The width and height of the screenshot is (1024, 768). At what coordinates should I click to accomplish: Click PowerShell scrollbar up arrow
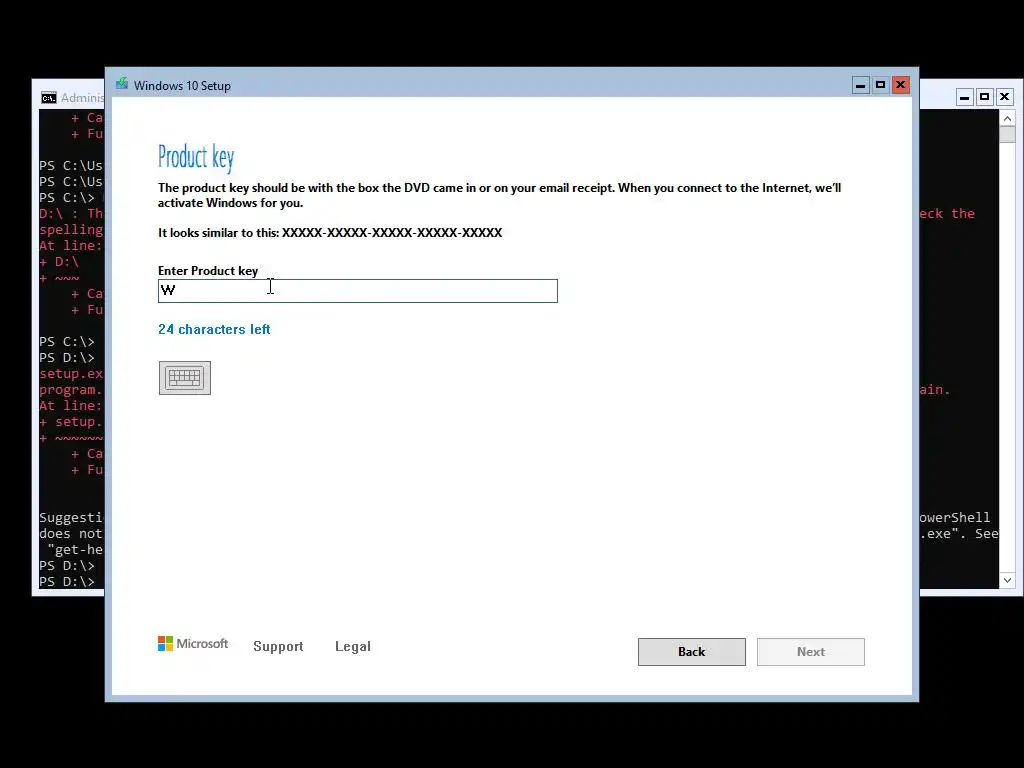point(1007,118)
